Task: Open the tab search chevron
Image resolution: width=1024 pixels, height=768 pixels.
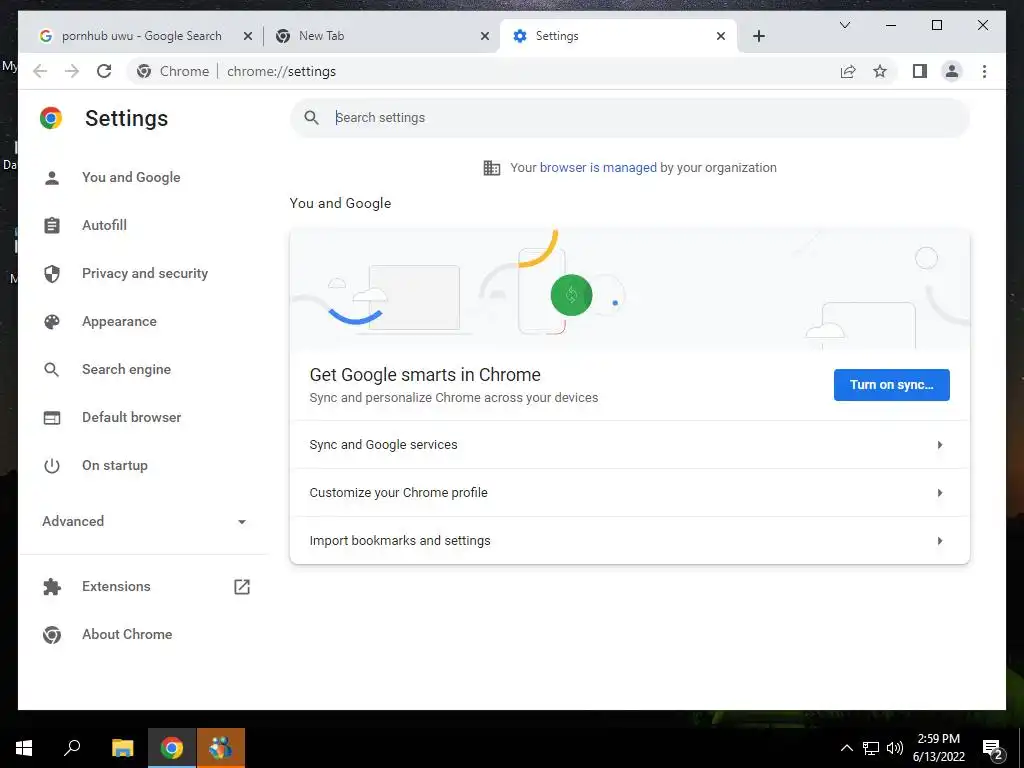Action: tap(844, 25)
